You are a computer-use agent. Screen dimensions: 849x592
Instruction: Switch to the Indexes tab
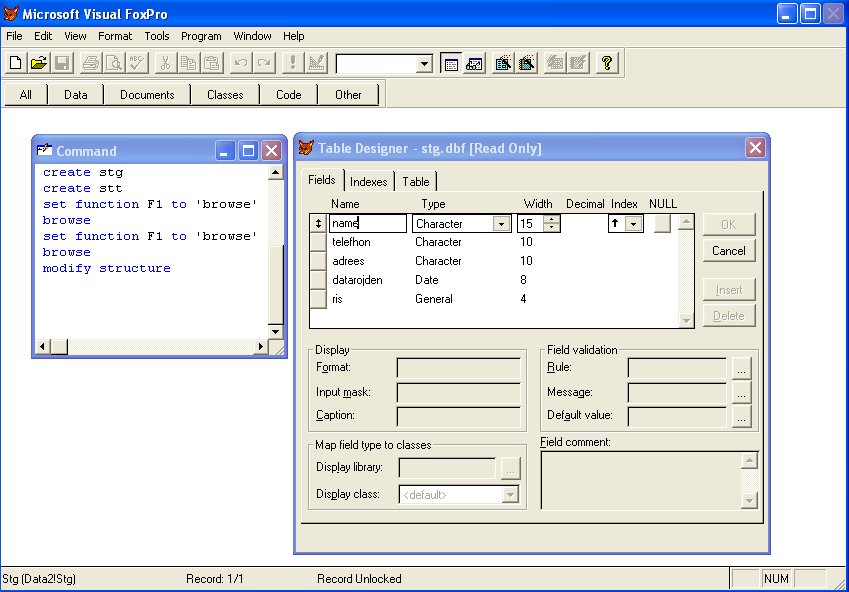[x=369, y=182]
